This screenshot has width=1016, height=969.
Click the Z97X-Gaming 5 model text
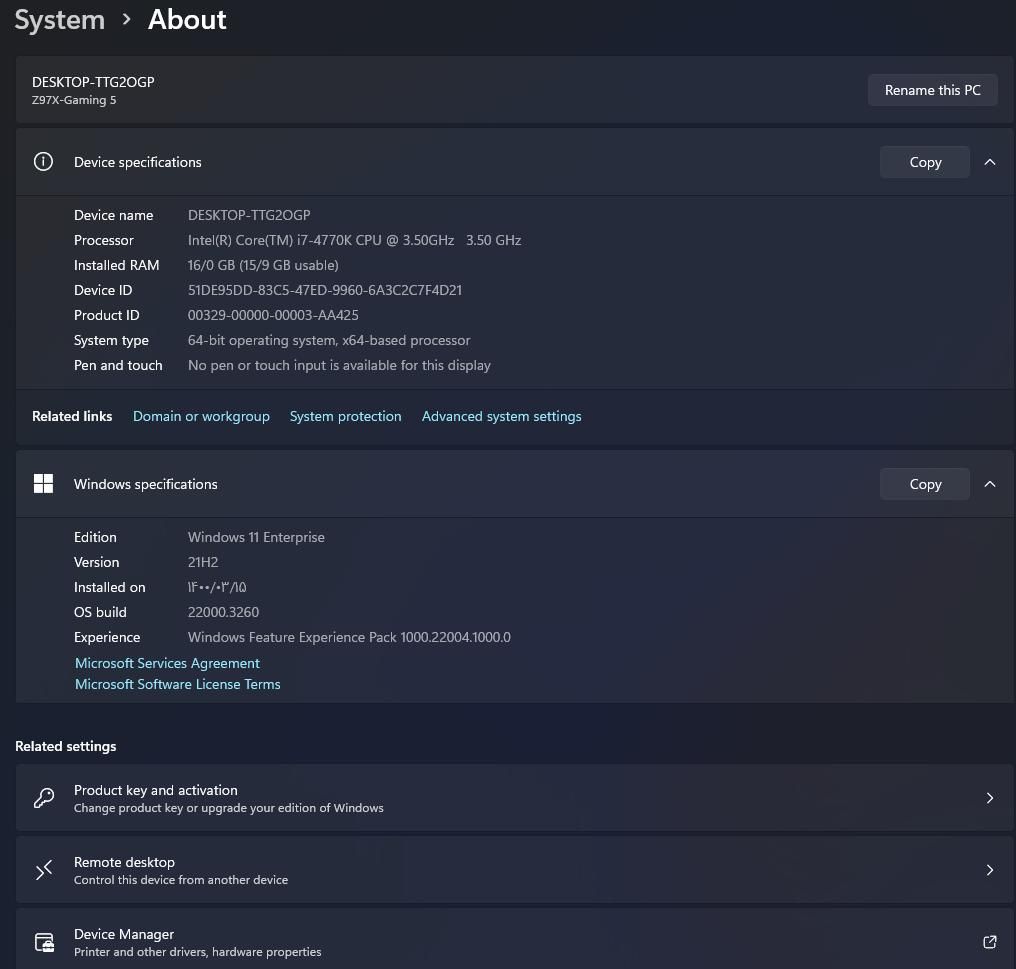coord(74,100)
